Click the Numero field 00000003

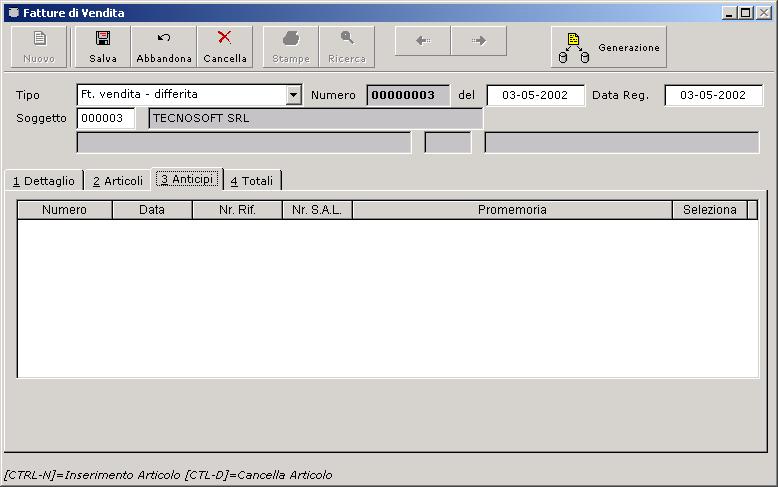coord(408,95)
